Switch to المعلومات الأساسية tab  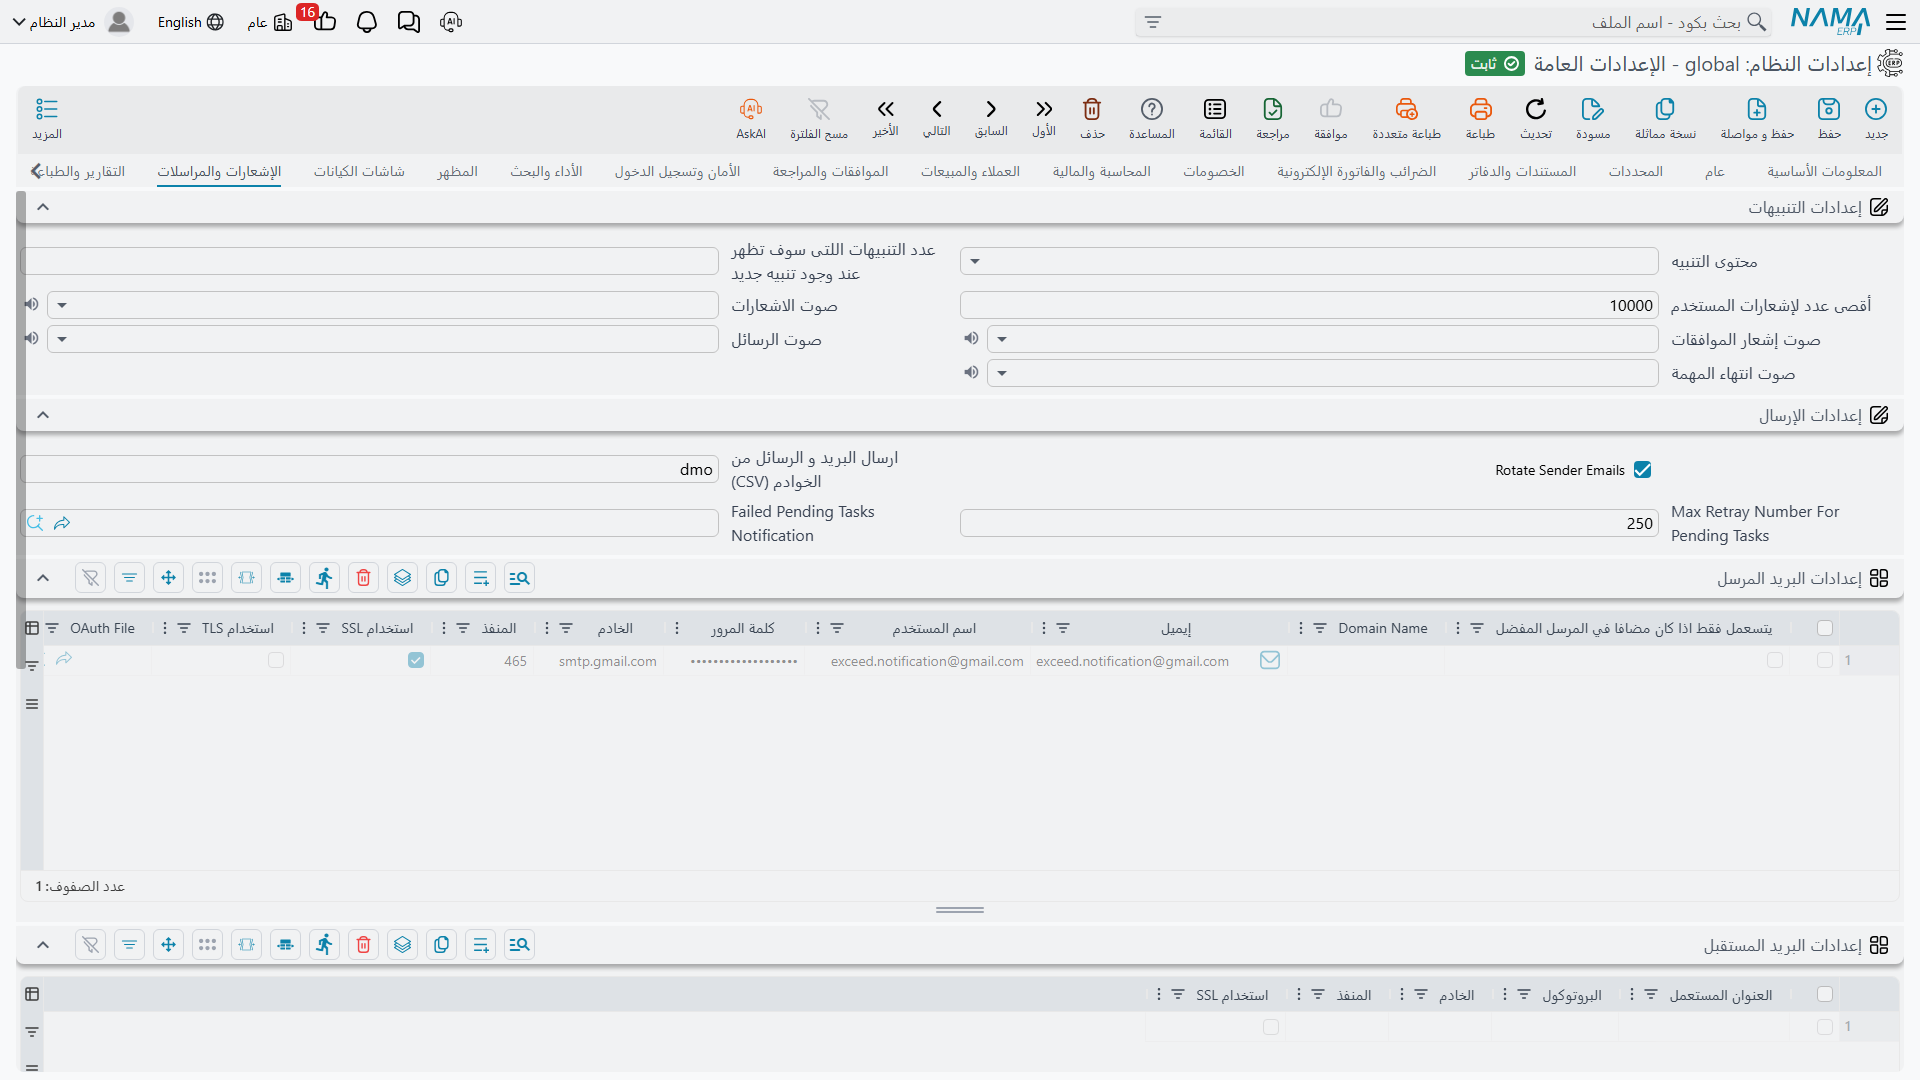click(1824, 172)
